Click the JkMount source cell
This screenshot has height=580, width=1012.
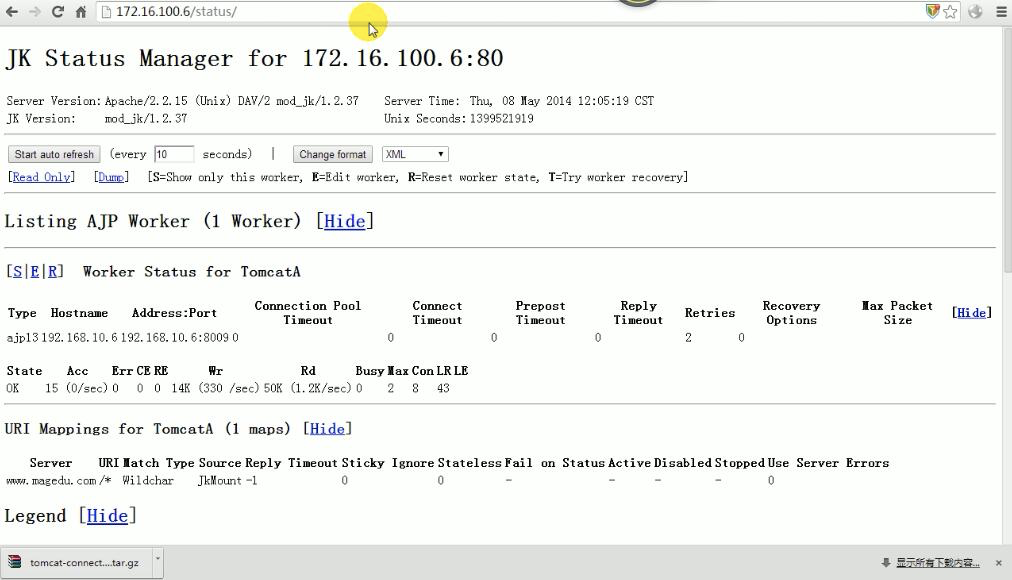219,481
